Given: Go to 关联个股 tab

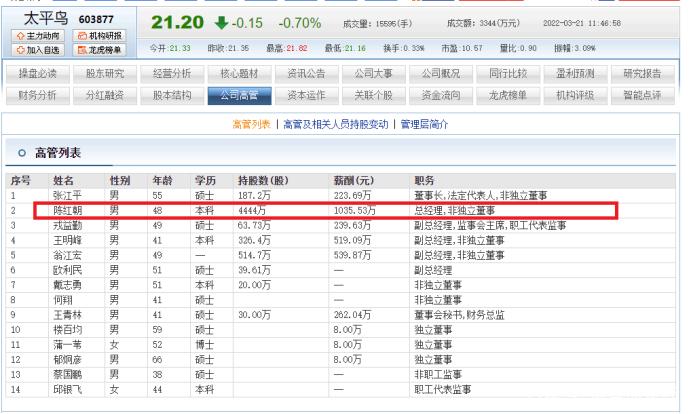Looking at the screenshot, I should click(374, 95).
